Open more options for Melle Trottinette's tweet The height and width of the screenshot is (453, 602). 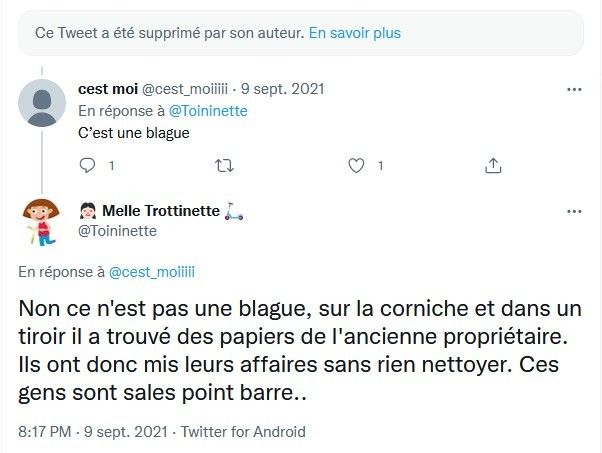tap(574, 212)
